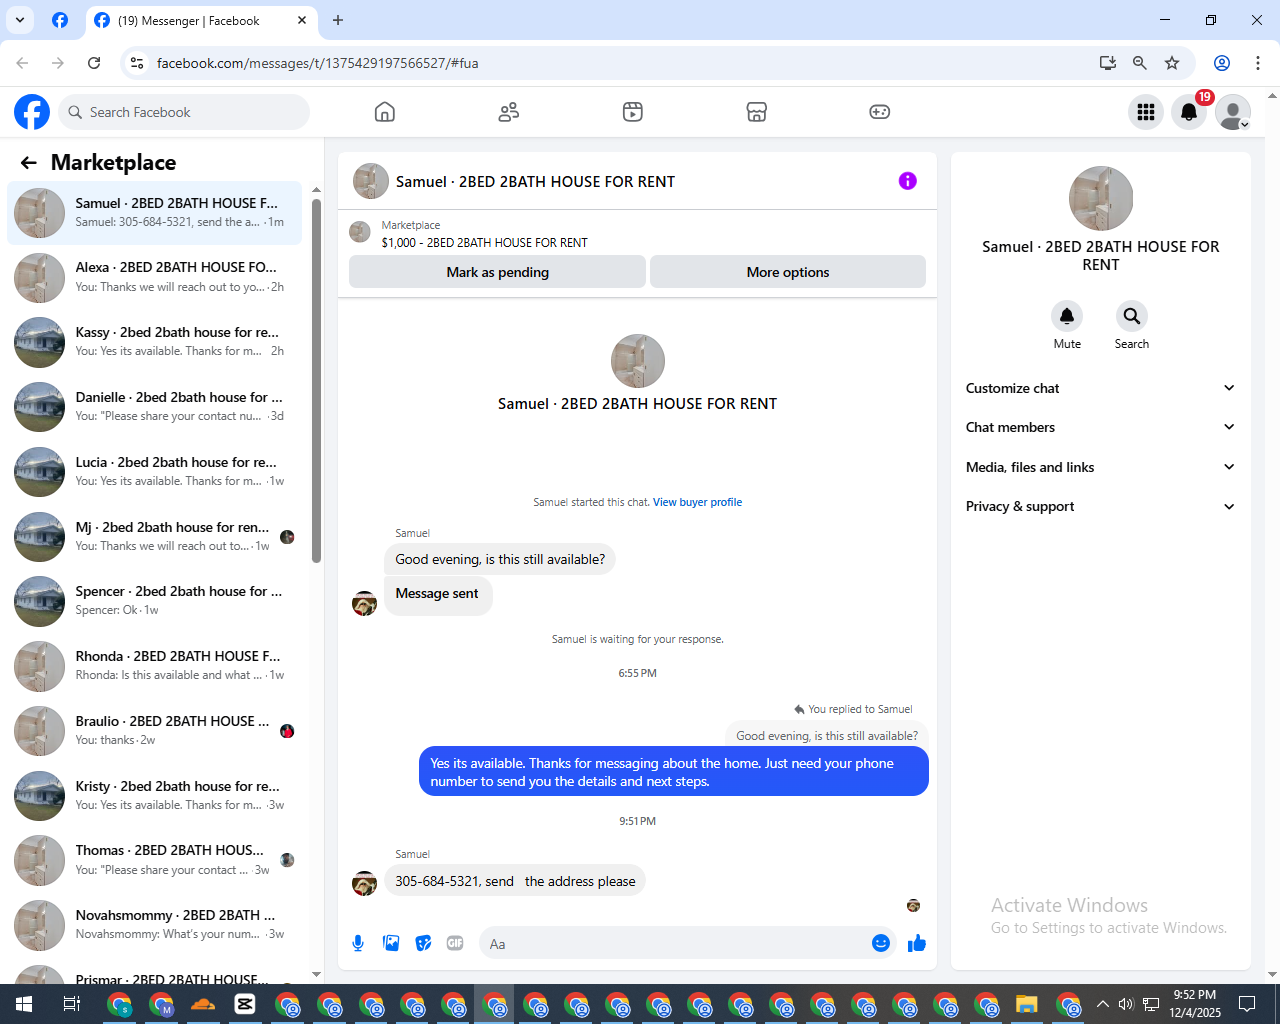Image resolution: width=1280 pixels, height=1024 pixels.
Task: Open Rhonda conversation in chat list
Action: [x=155, y=666]
